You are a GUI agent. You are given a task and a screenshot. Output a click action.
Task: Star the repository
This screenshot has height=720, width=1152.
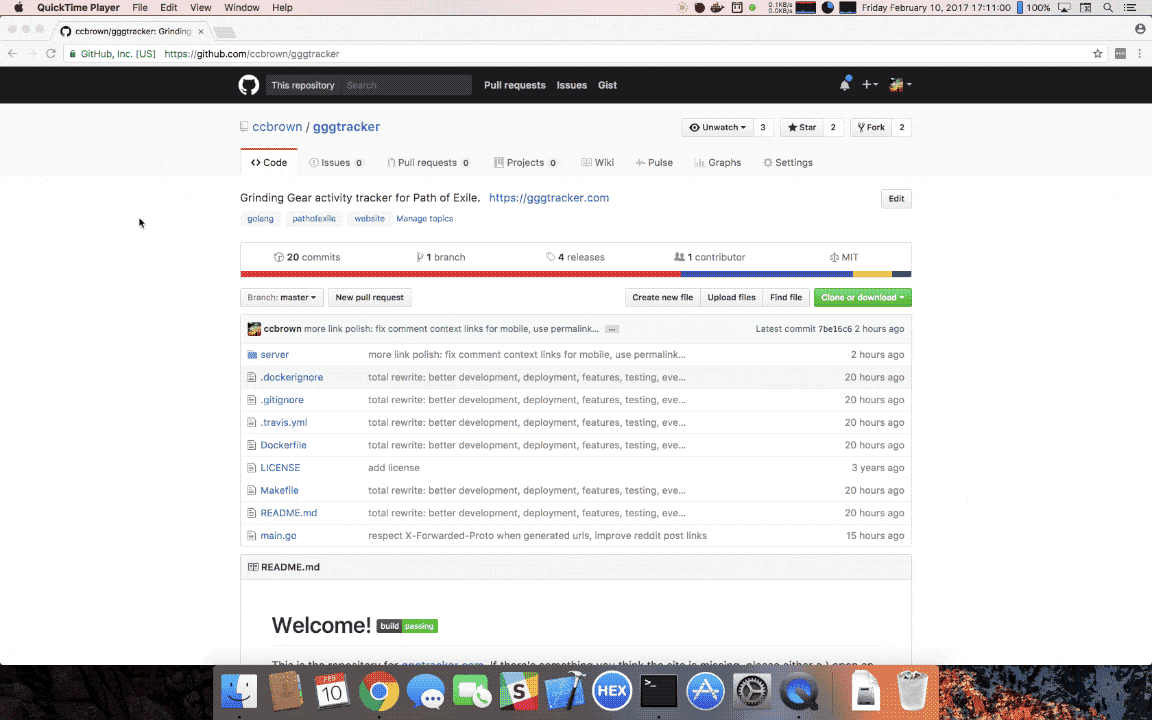pos(802,127)
